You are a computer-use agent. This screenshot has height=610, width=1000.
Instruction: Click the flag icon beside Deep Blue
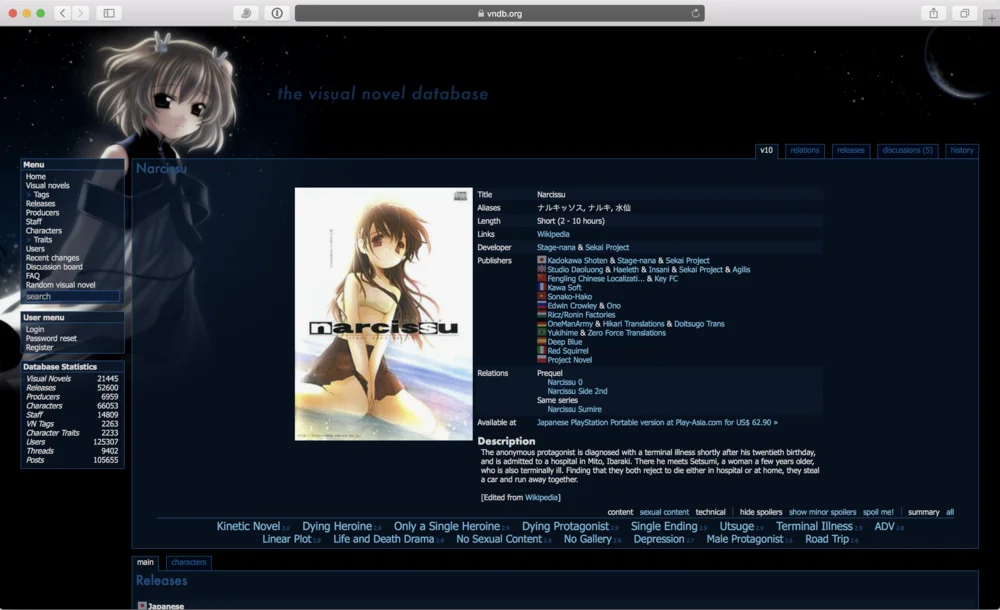click(541, 341)
